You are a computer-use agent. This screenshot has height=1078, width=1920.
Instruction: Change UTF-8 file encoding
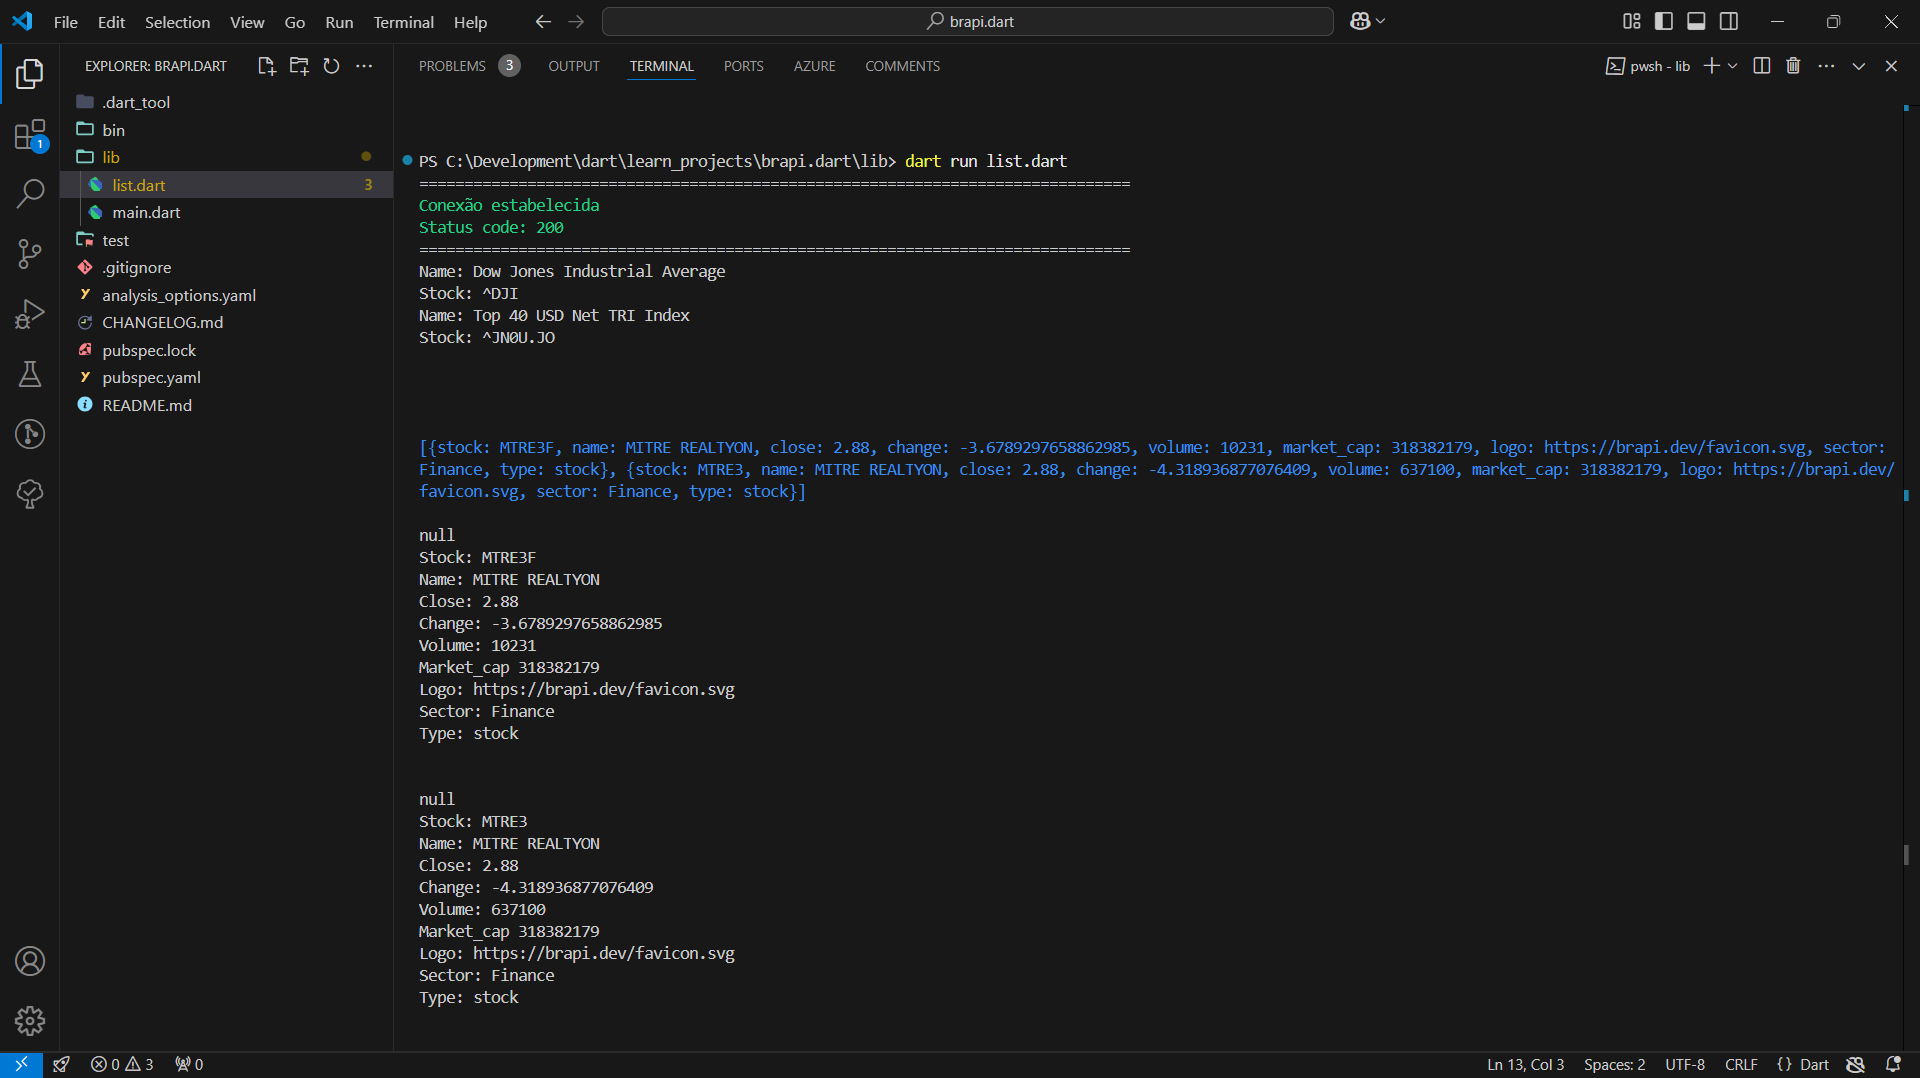pos(1685,1064)
